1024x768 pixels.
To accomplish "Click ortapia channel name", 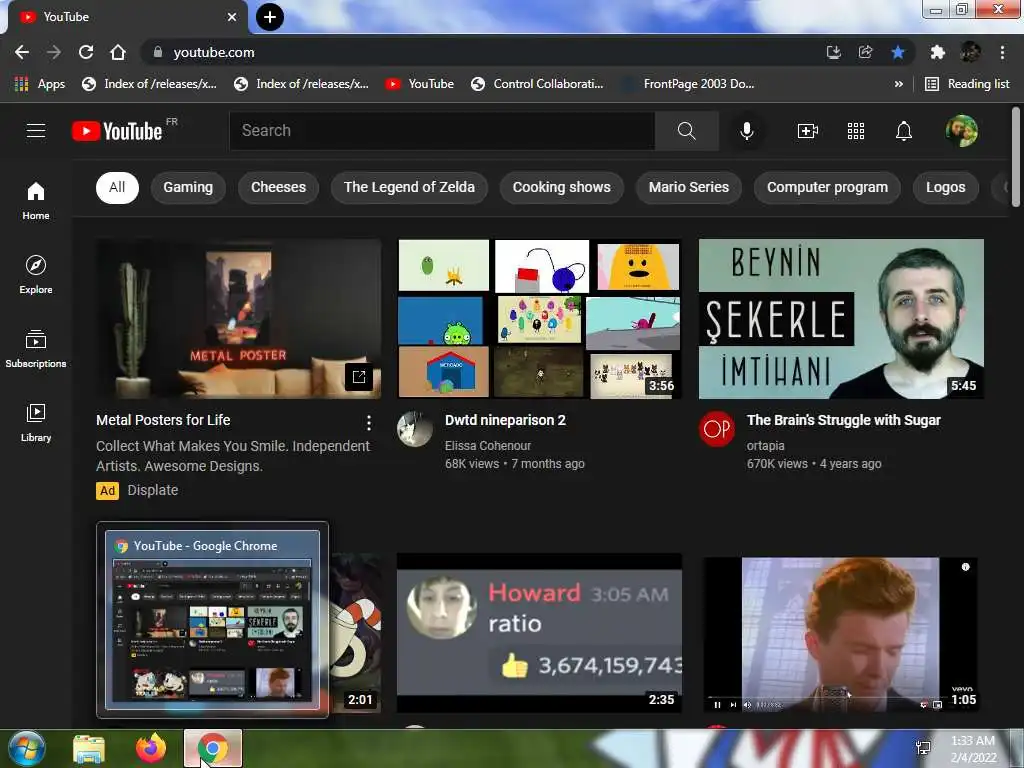I will pyautogui.click(x=765, y=446).
